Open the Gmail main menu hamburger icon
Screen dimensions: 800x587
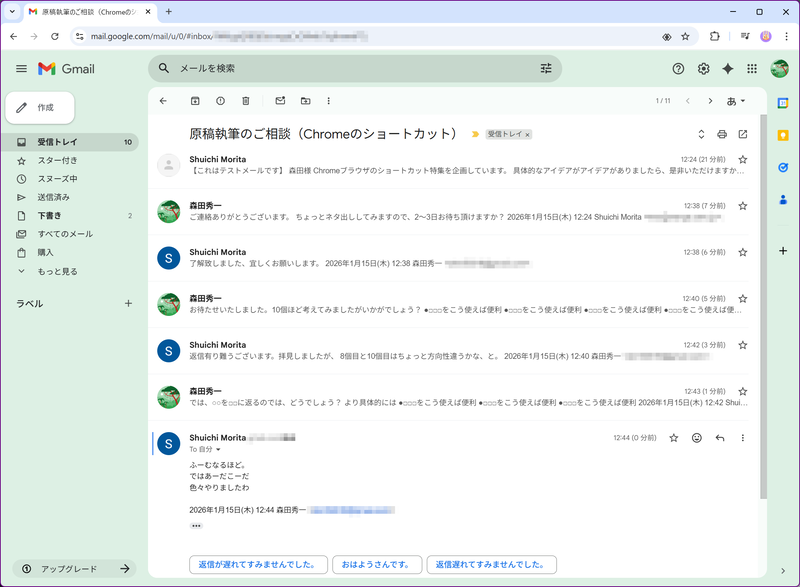click(21, 68)
